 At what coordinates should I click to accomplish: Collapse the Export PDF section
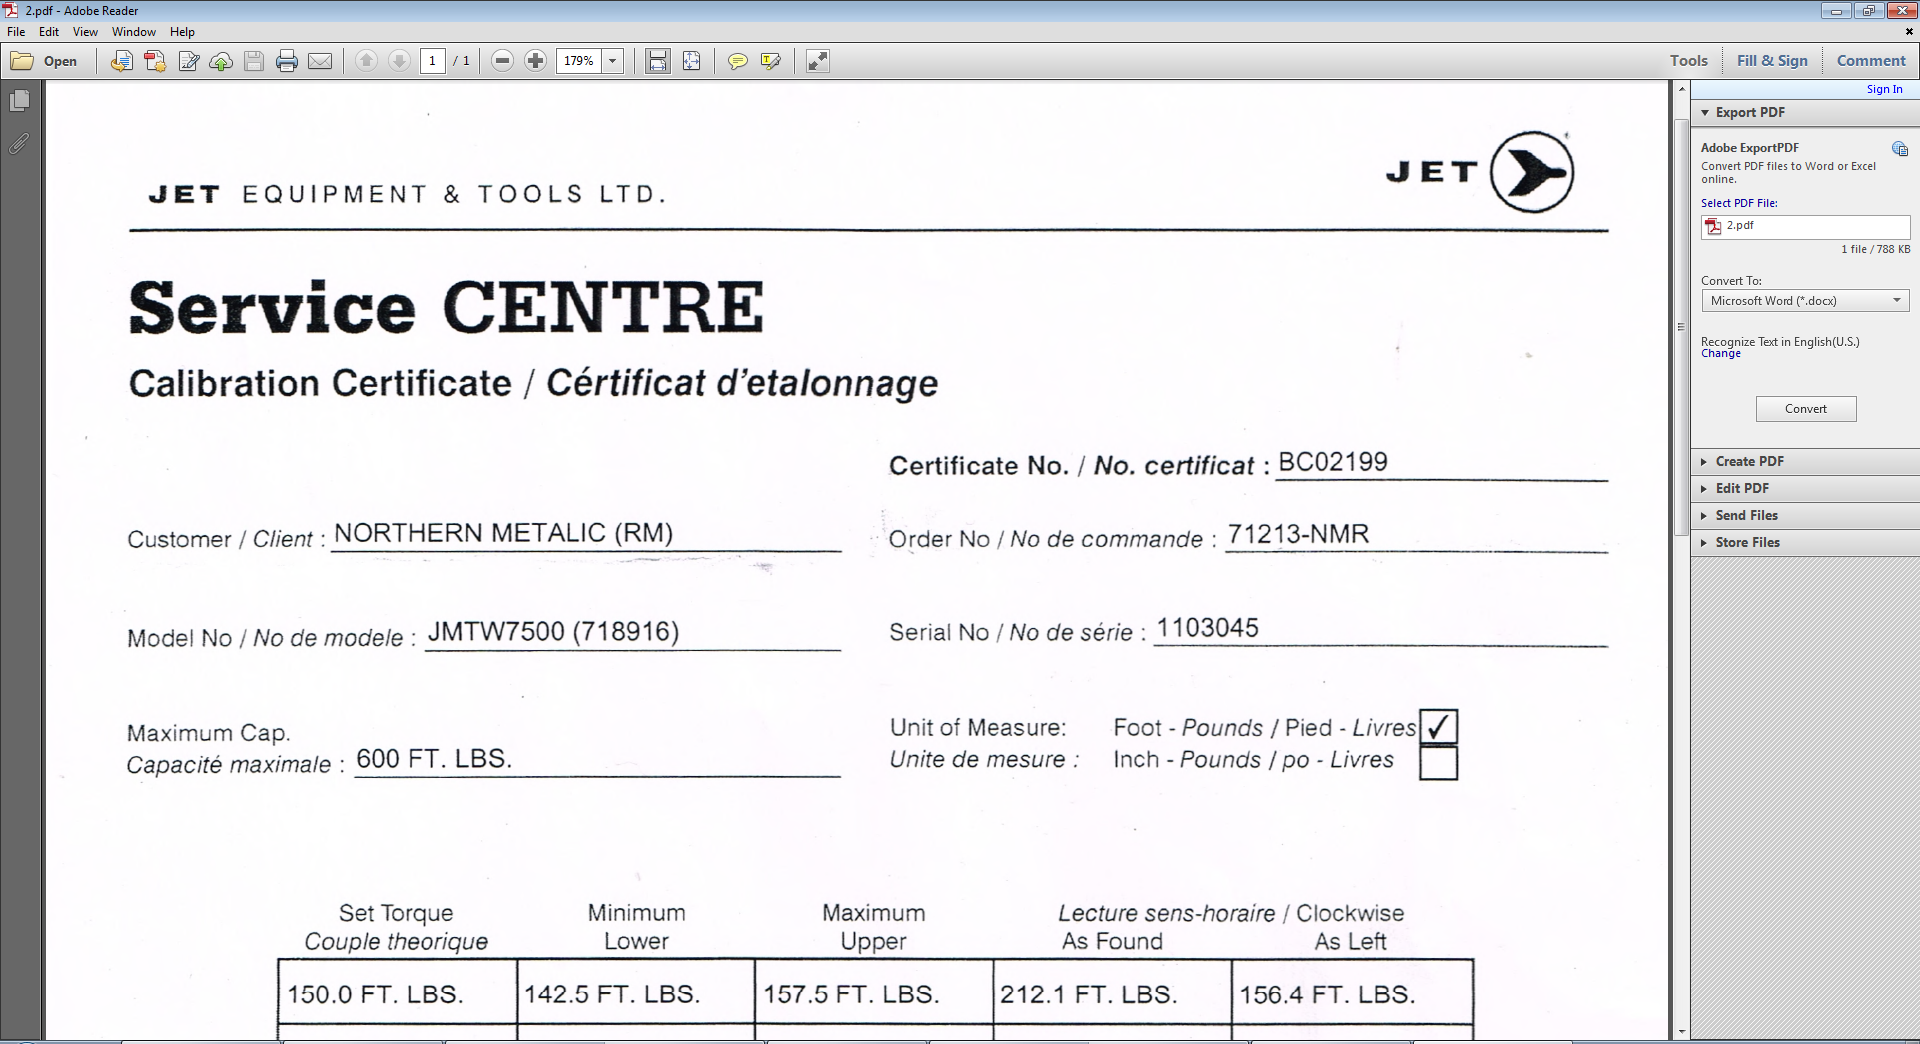click(1705, 113)
